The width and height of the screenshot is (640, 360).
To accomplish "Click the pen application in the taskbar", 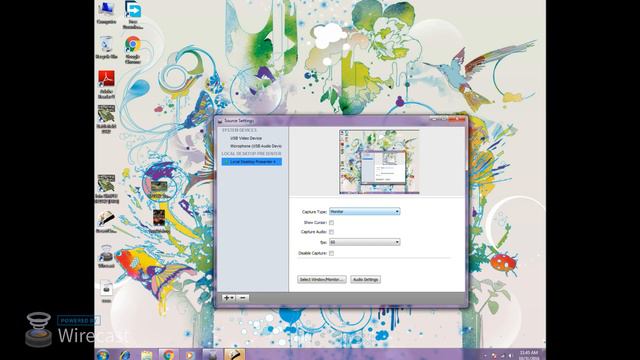I will [235, 355].
